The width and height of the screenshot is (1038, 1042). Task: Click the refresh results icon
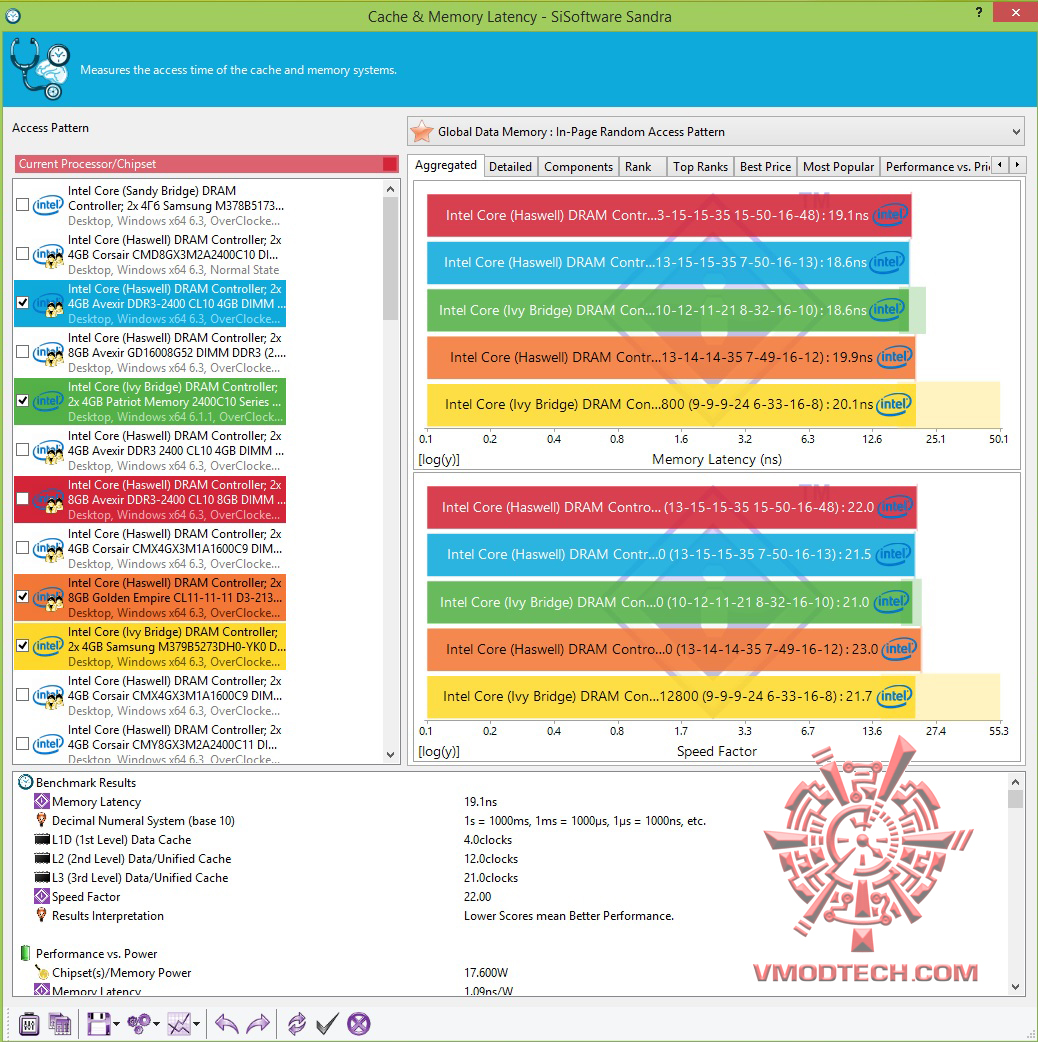pos(296,1024)
